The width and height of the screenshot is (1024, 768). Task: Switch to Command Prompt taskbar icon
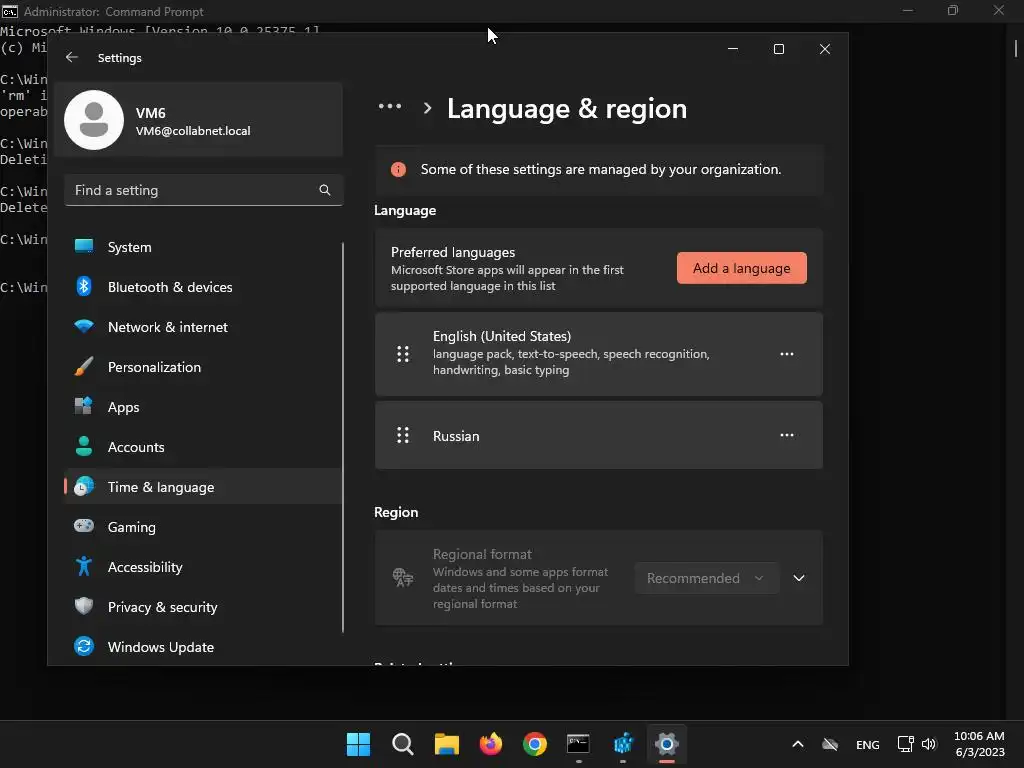579,744
